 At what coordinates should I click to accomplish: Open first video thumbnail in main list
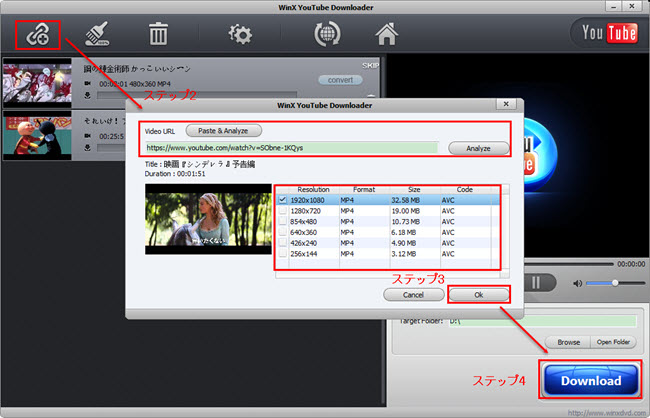click(37, 83)
